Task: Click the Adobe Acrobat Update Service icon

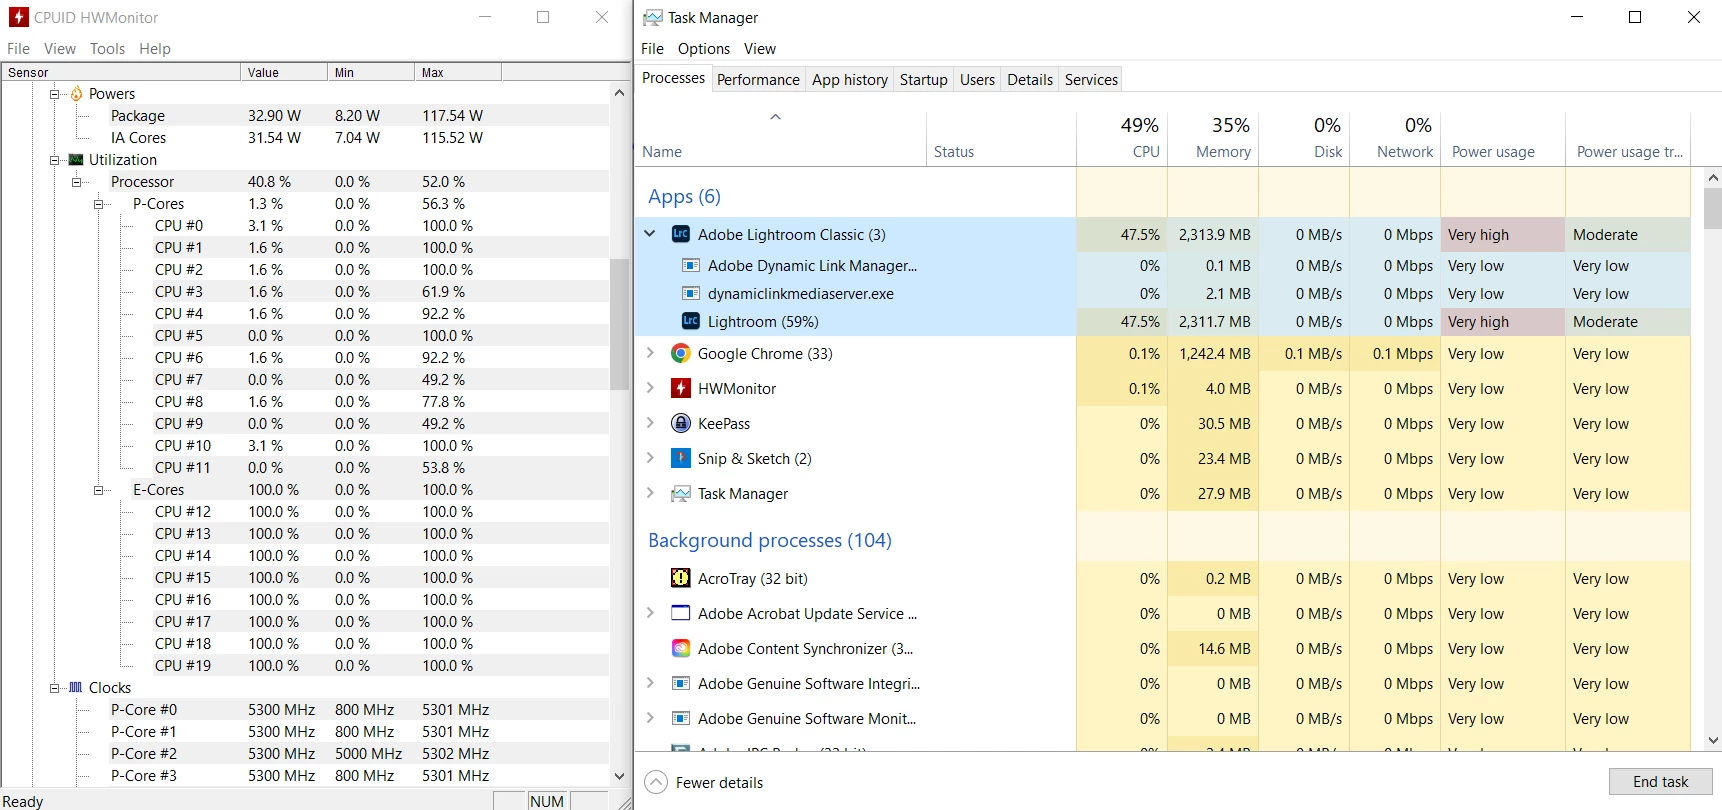Action: (x=681, y=613)
